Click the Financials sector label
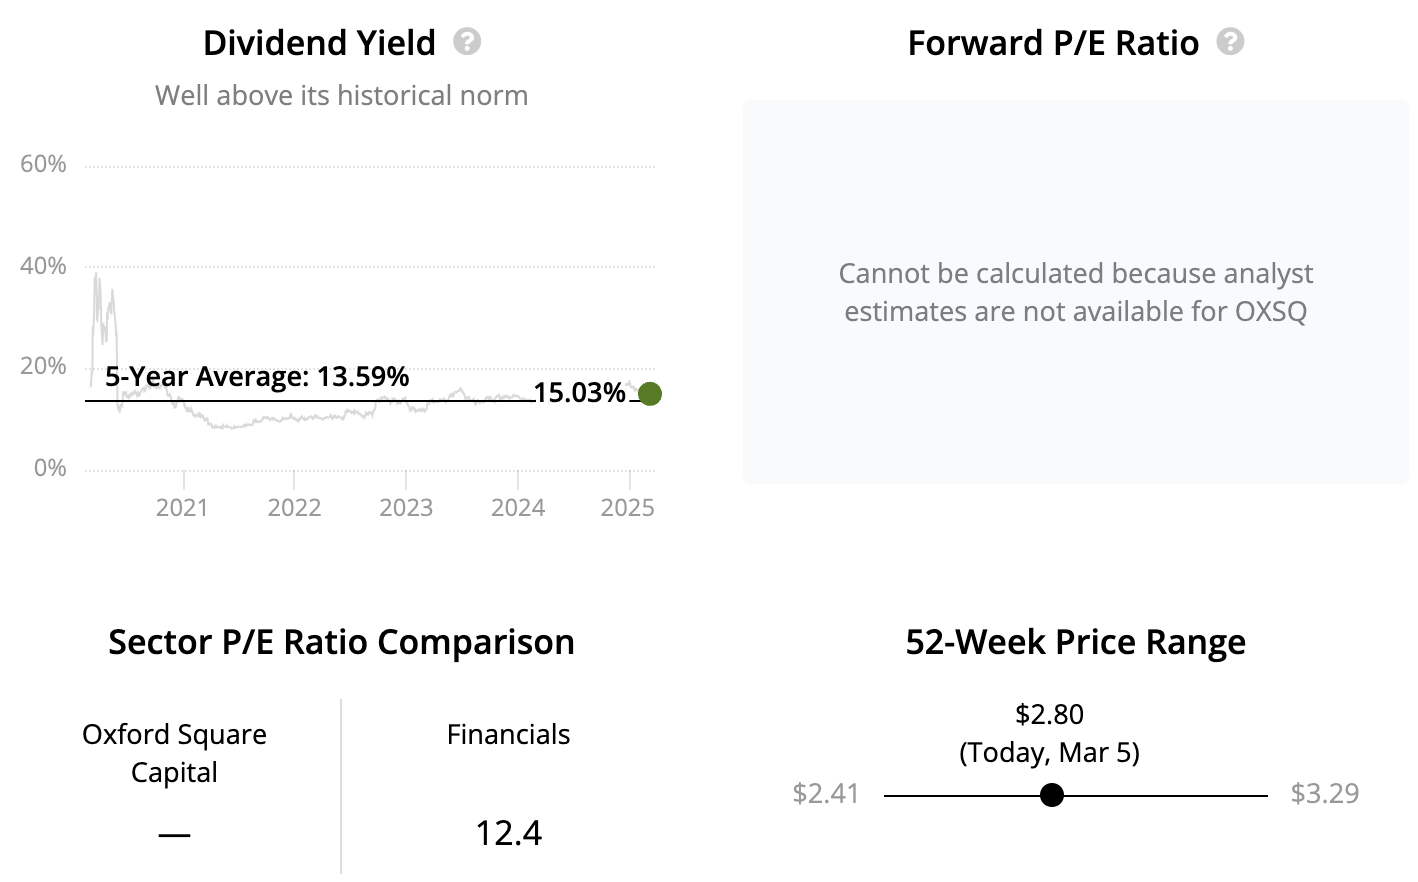This screenshot has height=882, width=1418. click(508, 735)
